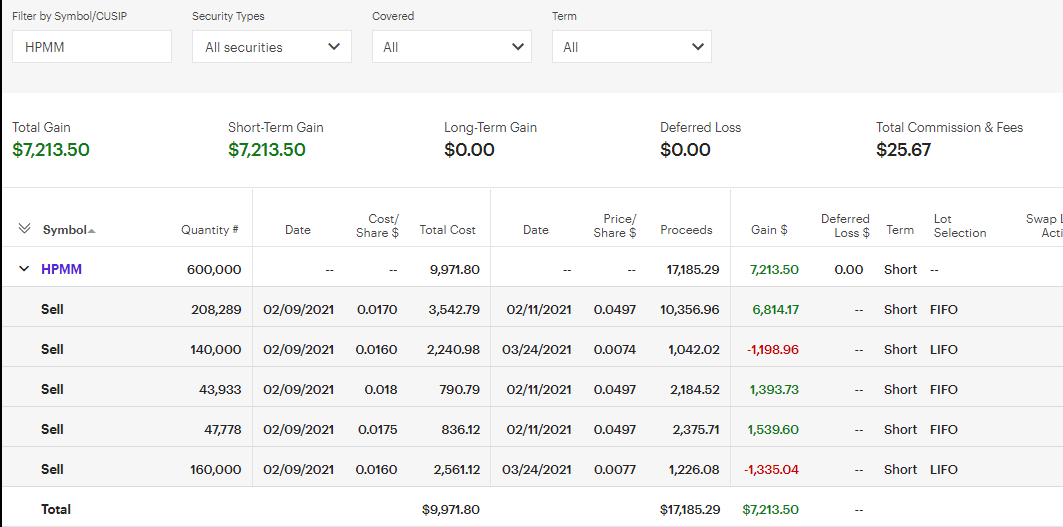1063x527 pixels.
Task: Sort by Lot Selection column header
Action: (959, 225)
